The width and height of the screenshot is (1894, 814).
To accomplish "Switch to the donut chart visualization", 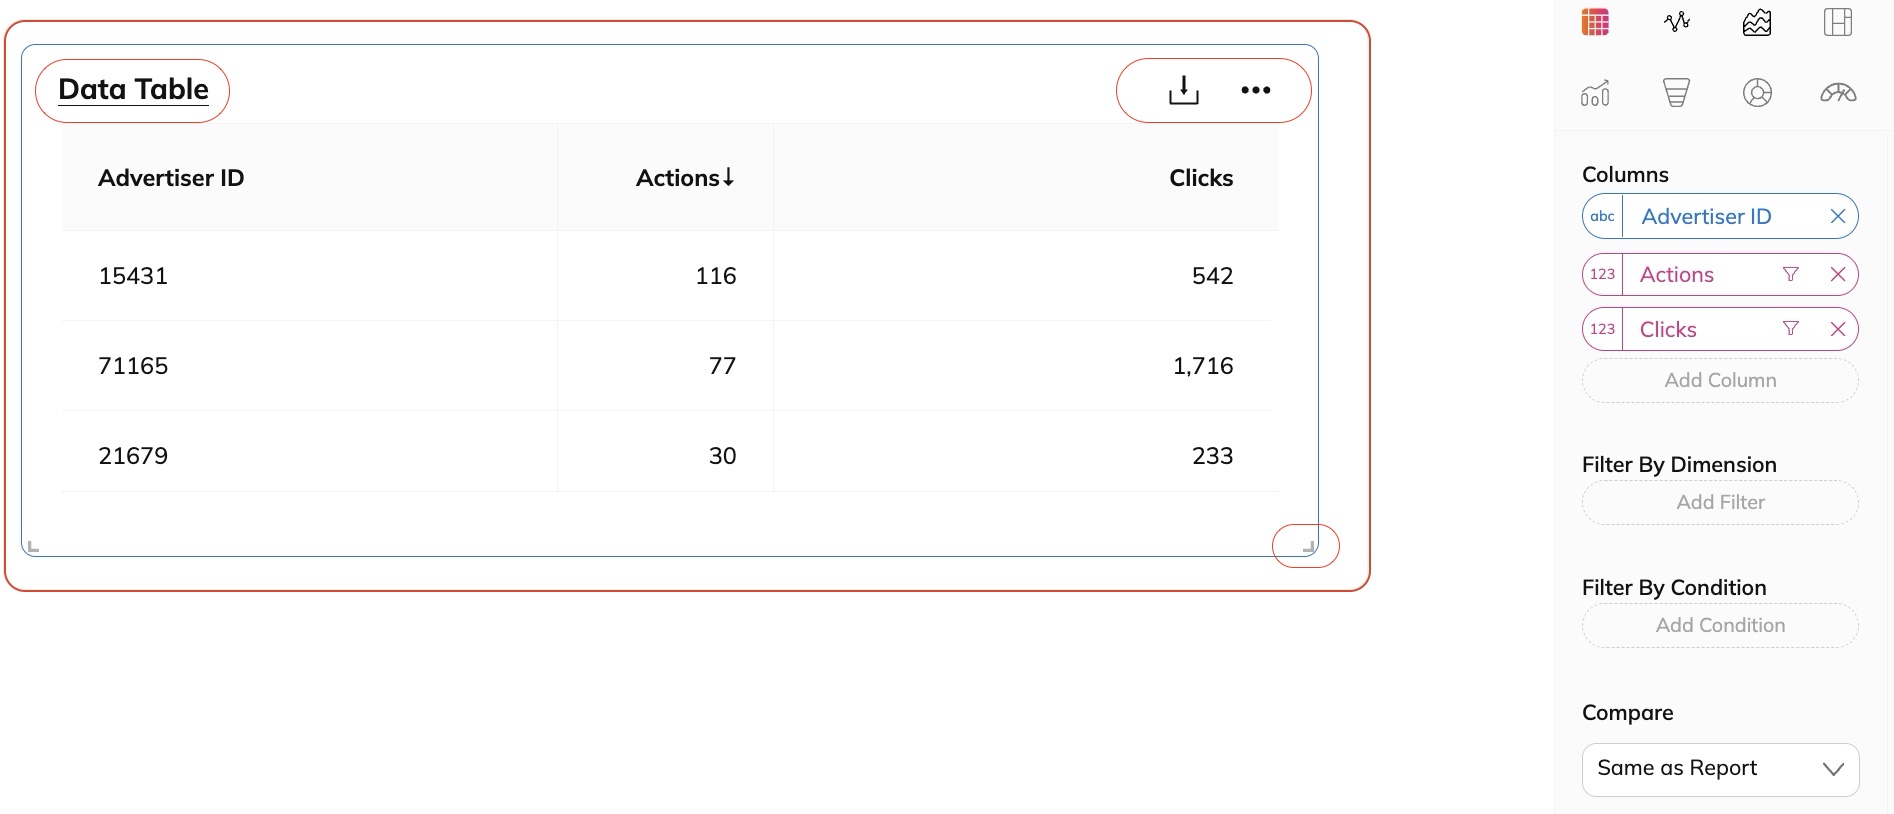I will (1757, 93).
